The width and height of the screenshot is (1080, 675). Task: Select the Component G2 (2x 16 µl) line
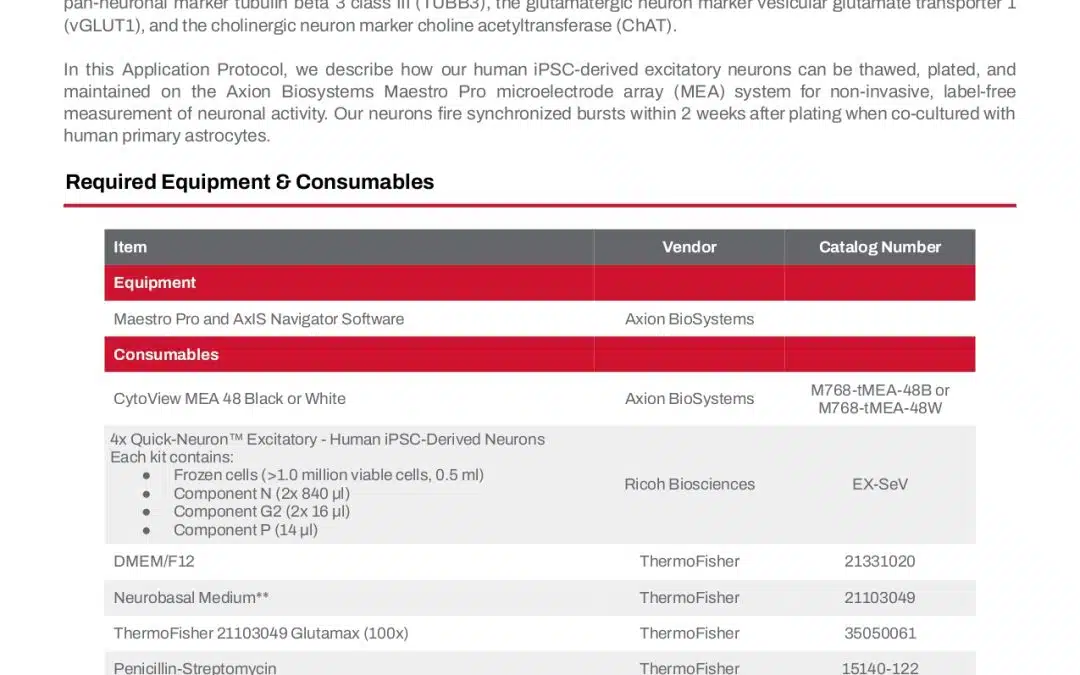(x=261, y=511)
